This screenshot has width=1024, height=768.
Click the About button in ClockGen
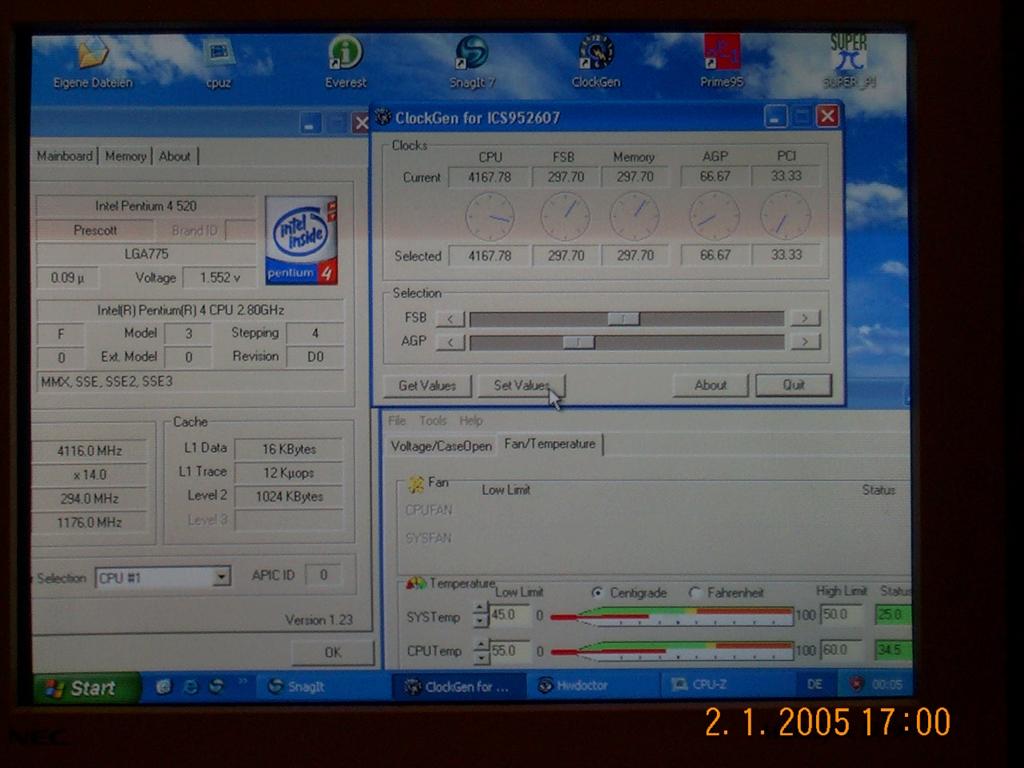point(711,385)
